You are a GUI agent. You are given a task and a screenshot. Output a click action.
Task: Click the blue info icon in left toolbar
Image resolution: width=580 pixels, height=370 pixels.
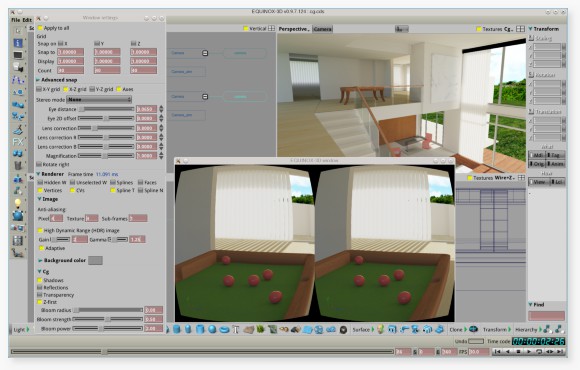coord(18,43)
